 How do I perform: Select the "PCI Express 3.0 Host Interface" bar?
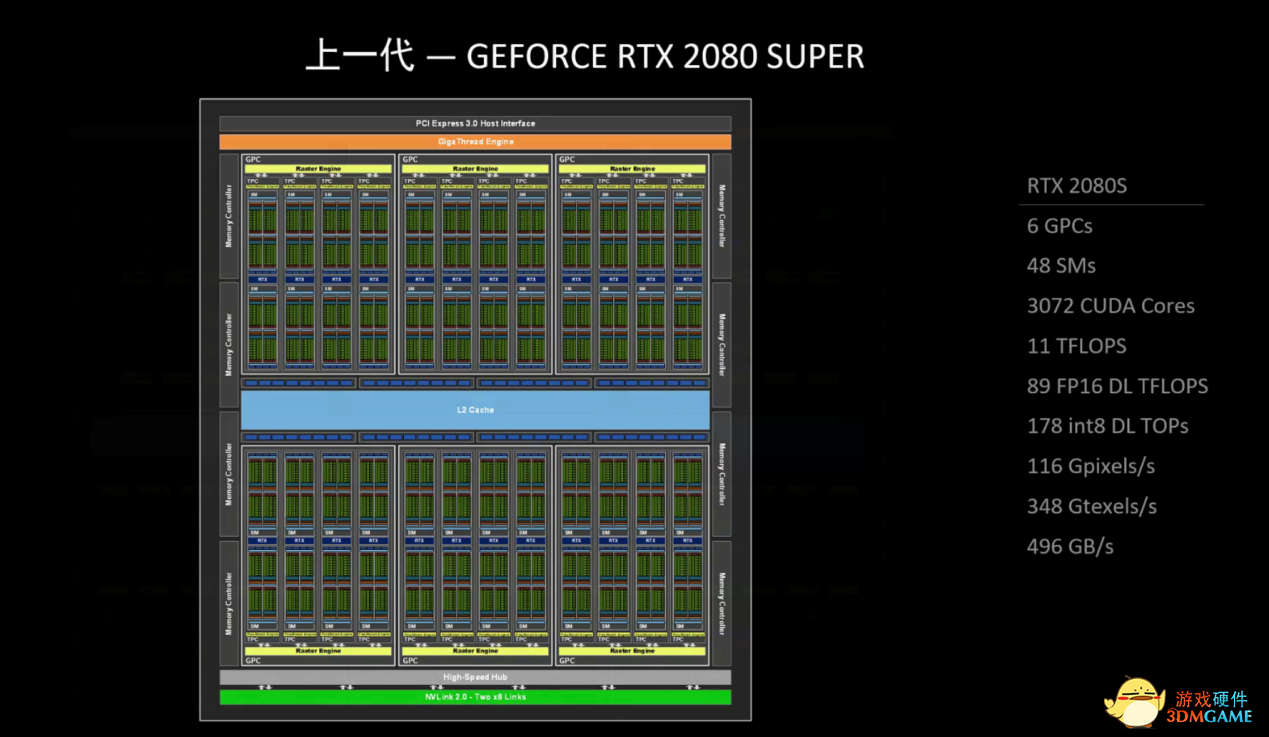[x=475, y=123]
